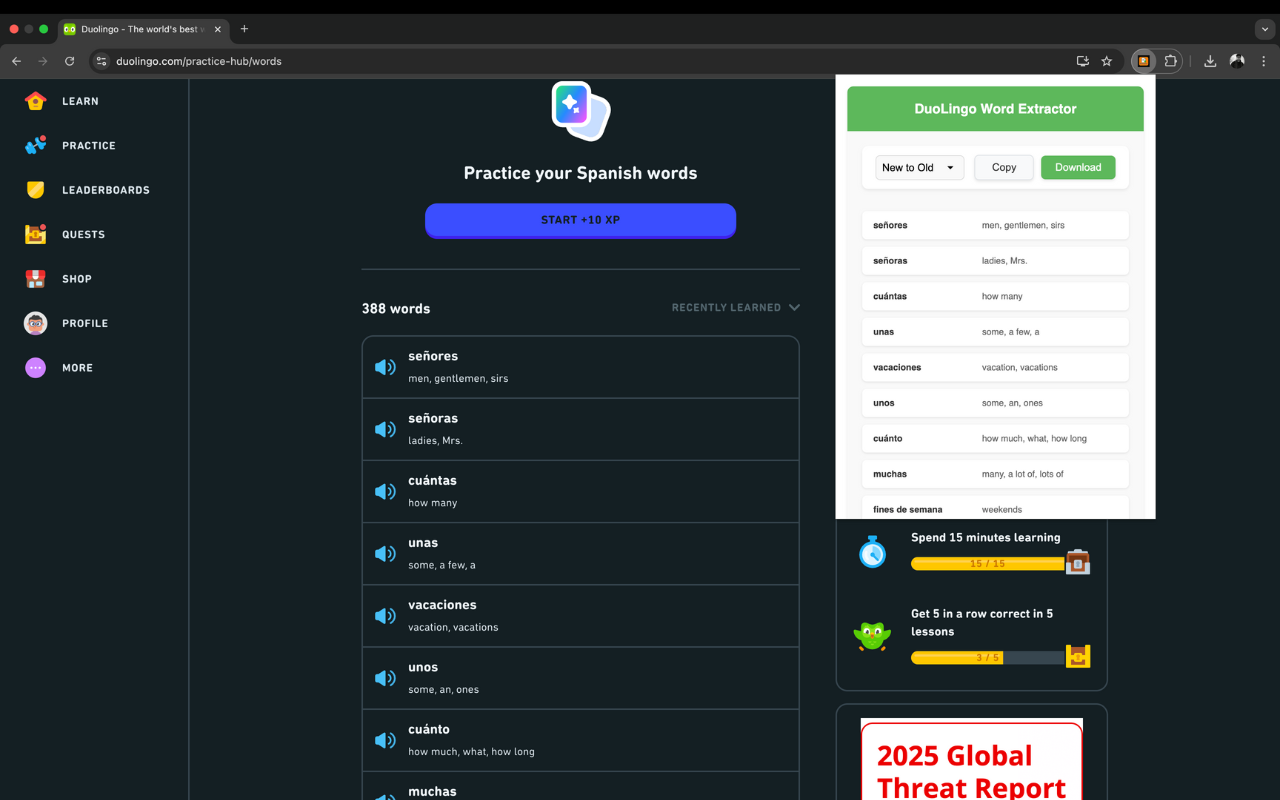The image size is (1280, 800).
Task: Reload the Duolingo page
Action: 69,61
